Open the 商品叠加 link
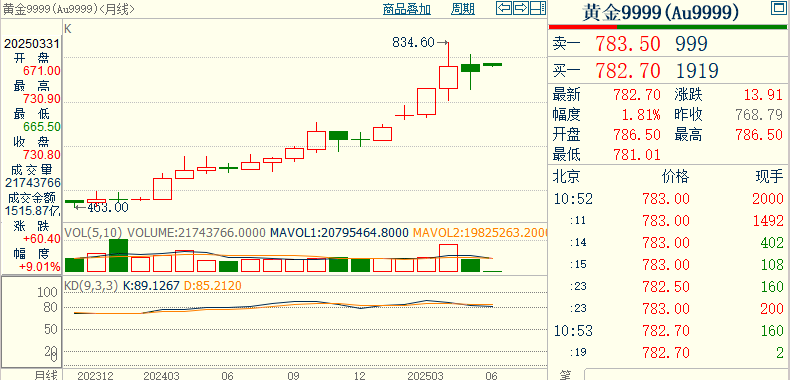The image size is (790, 380). pyautogui.click(x=407, y=9)
